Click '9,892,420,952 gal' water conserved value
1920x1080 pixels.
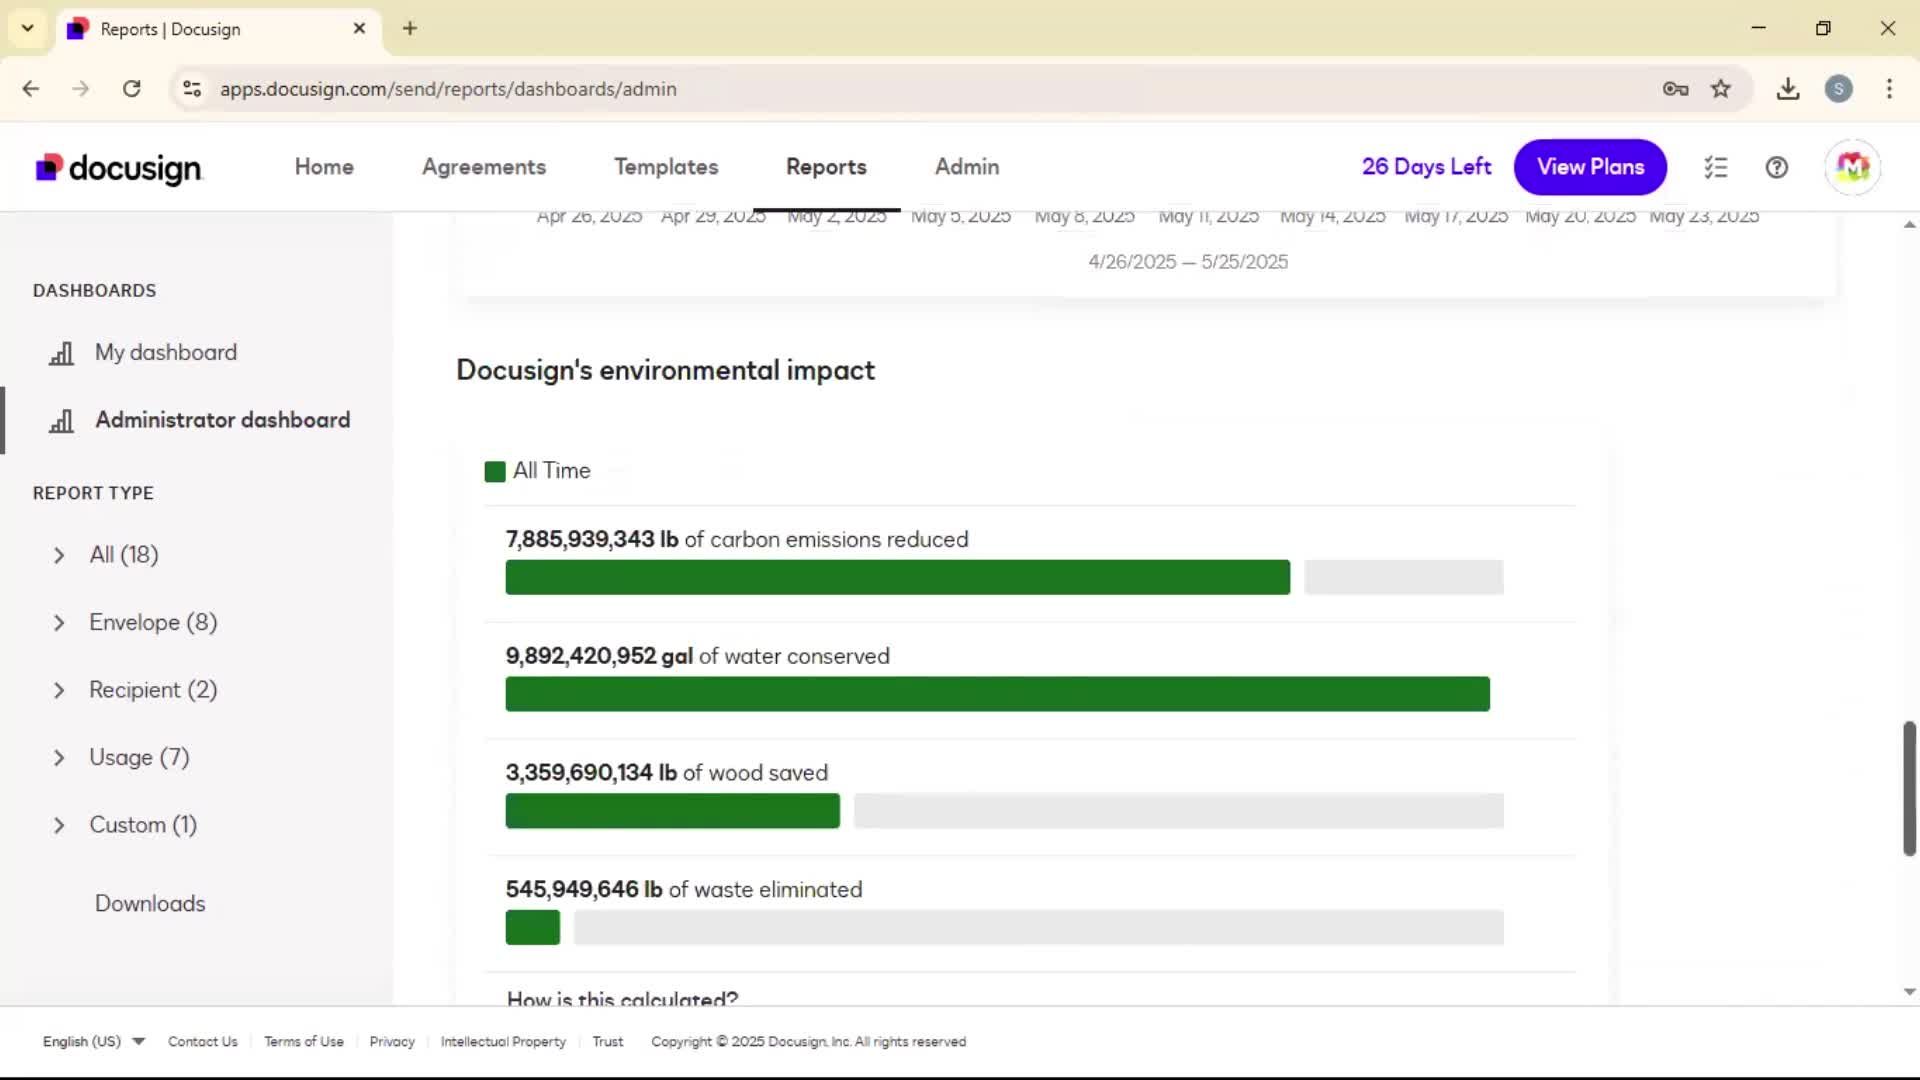coord(599,656)
